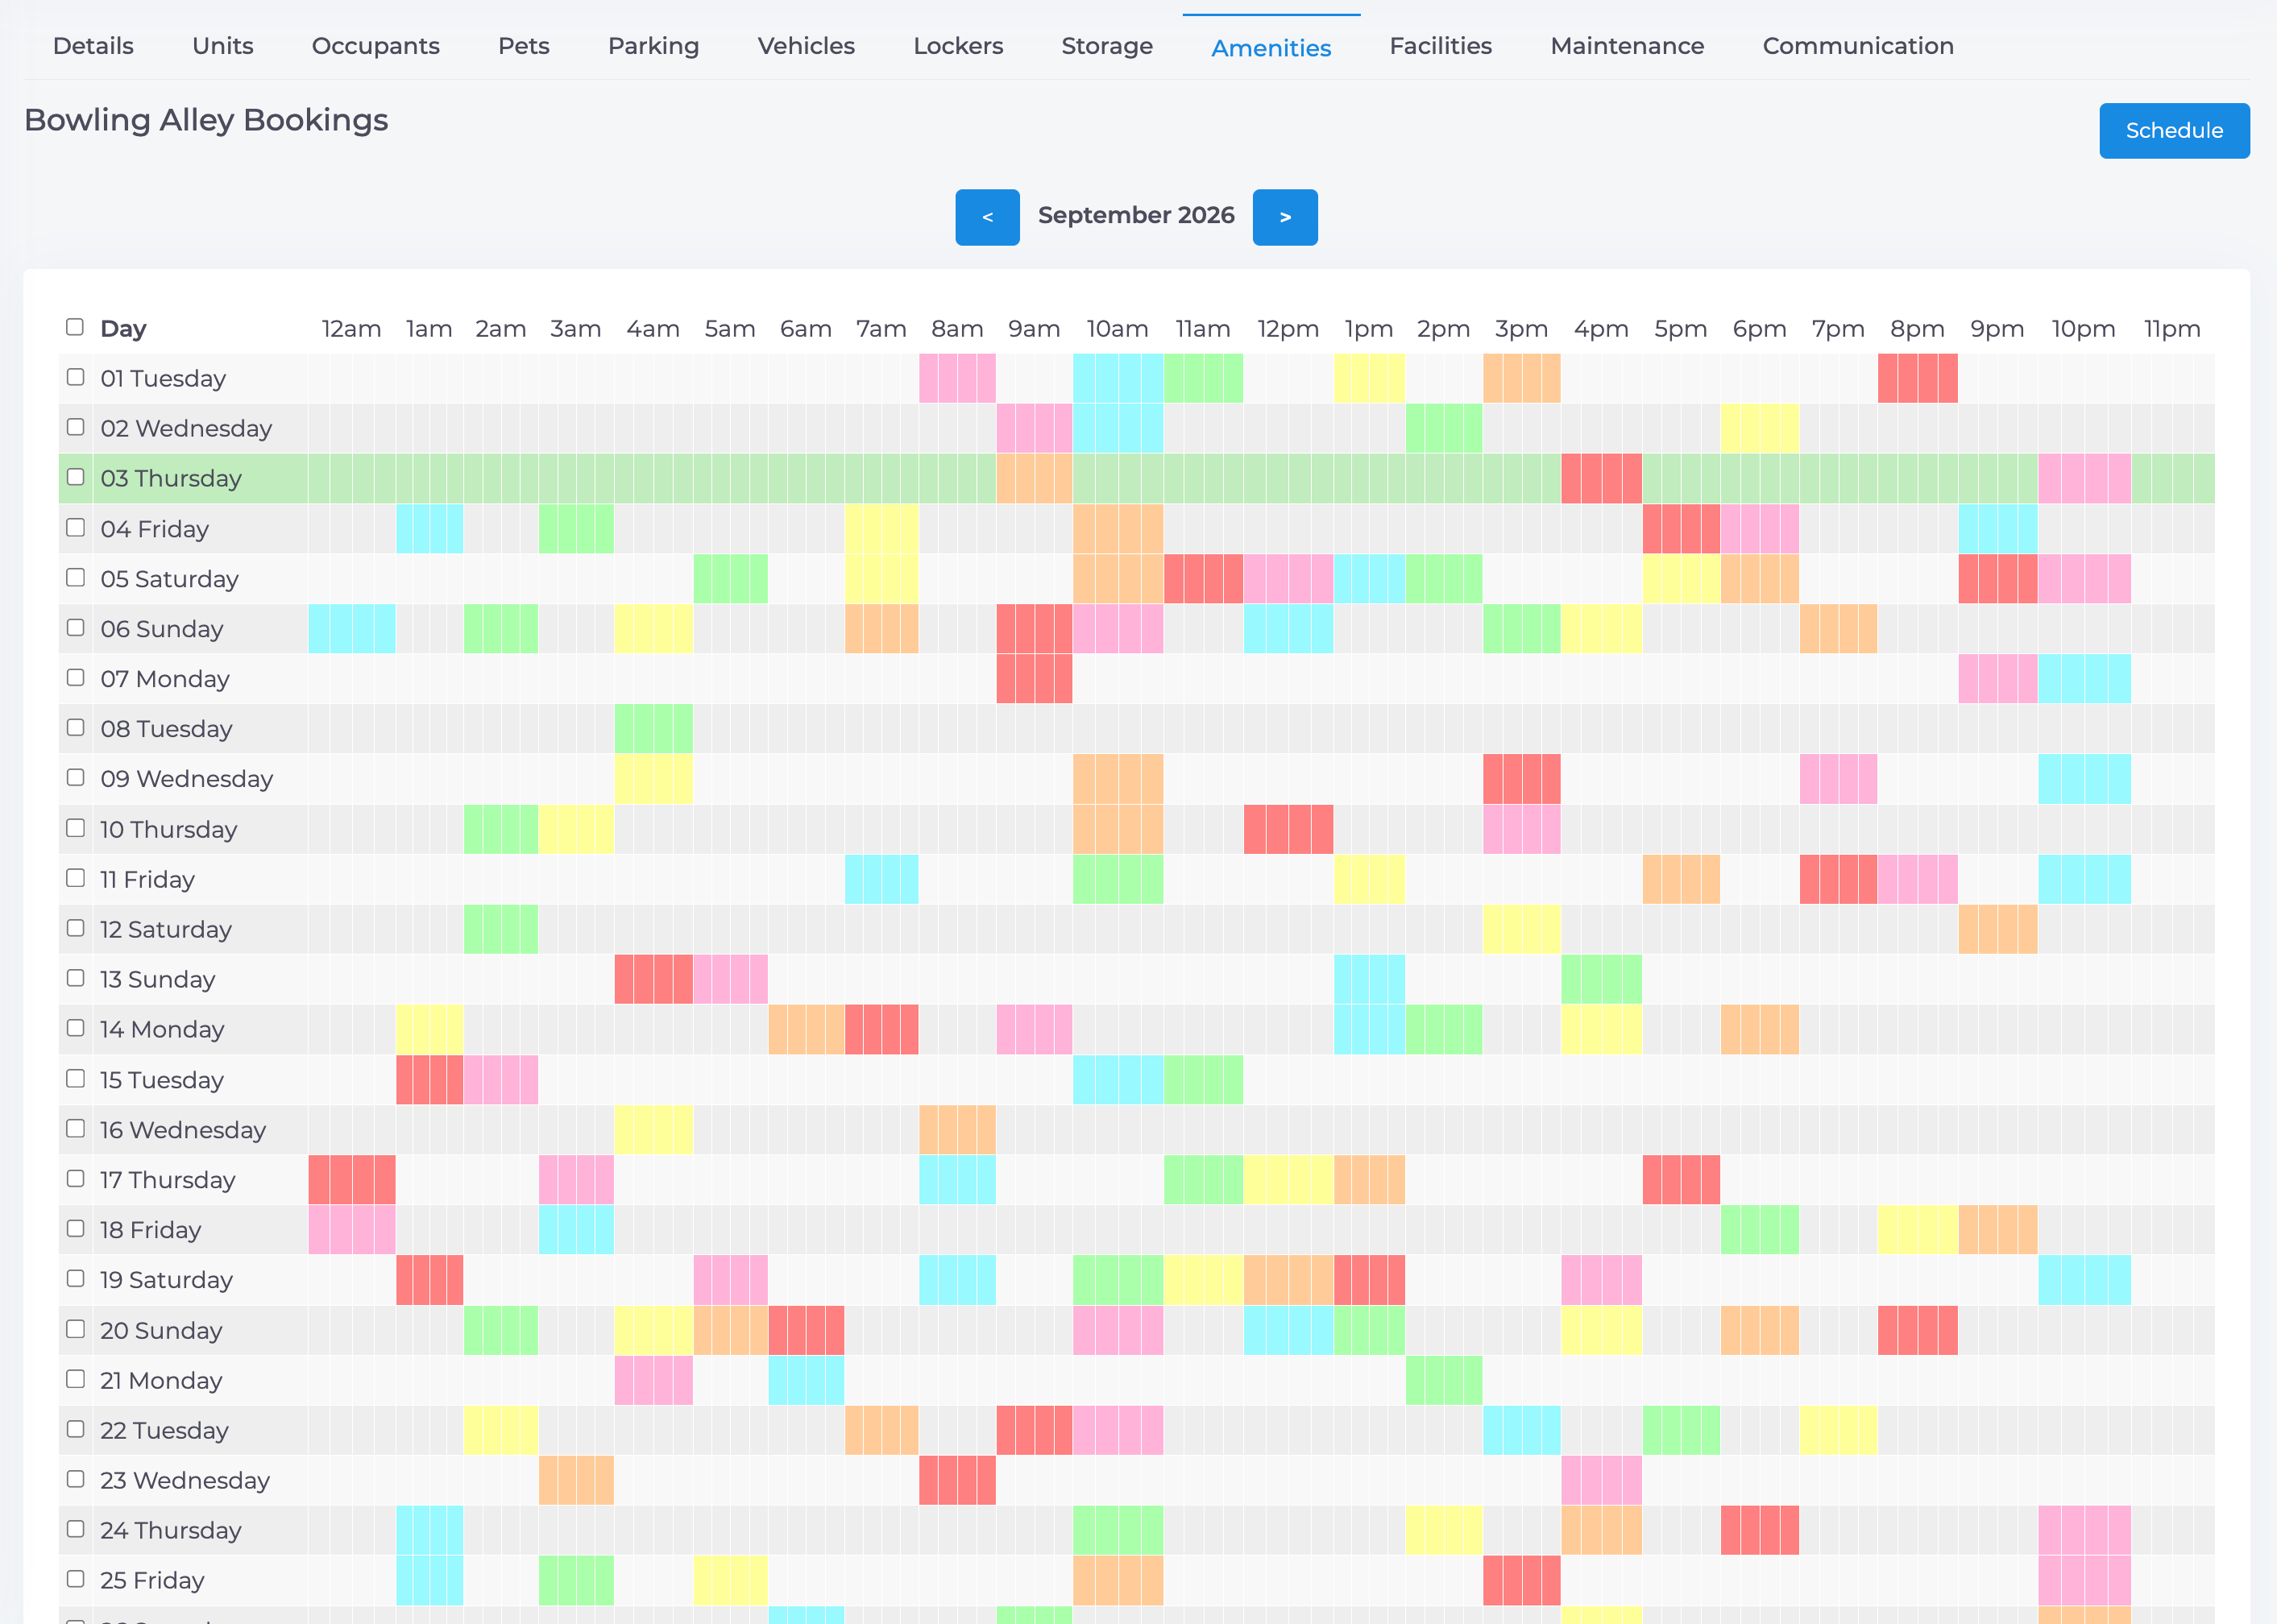This screenshot has height=1624, width=2277.
Task: Open the red 12pm booking on 10 Thursday
Action: tap(1288, 829)
